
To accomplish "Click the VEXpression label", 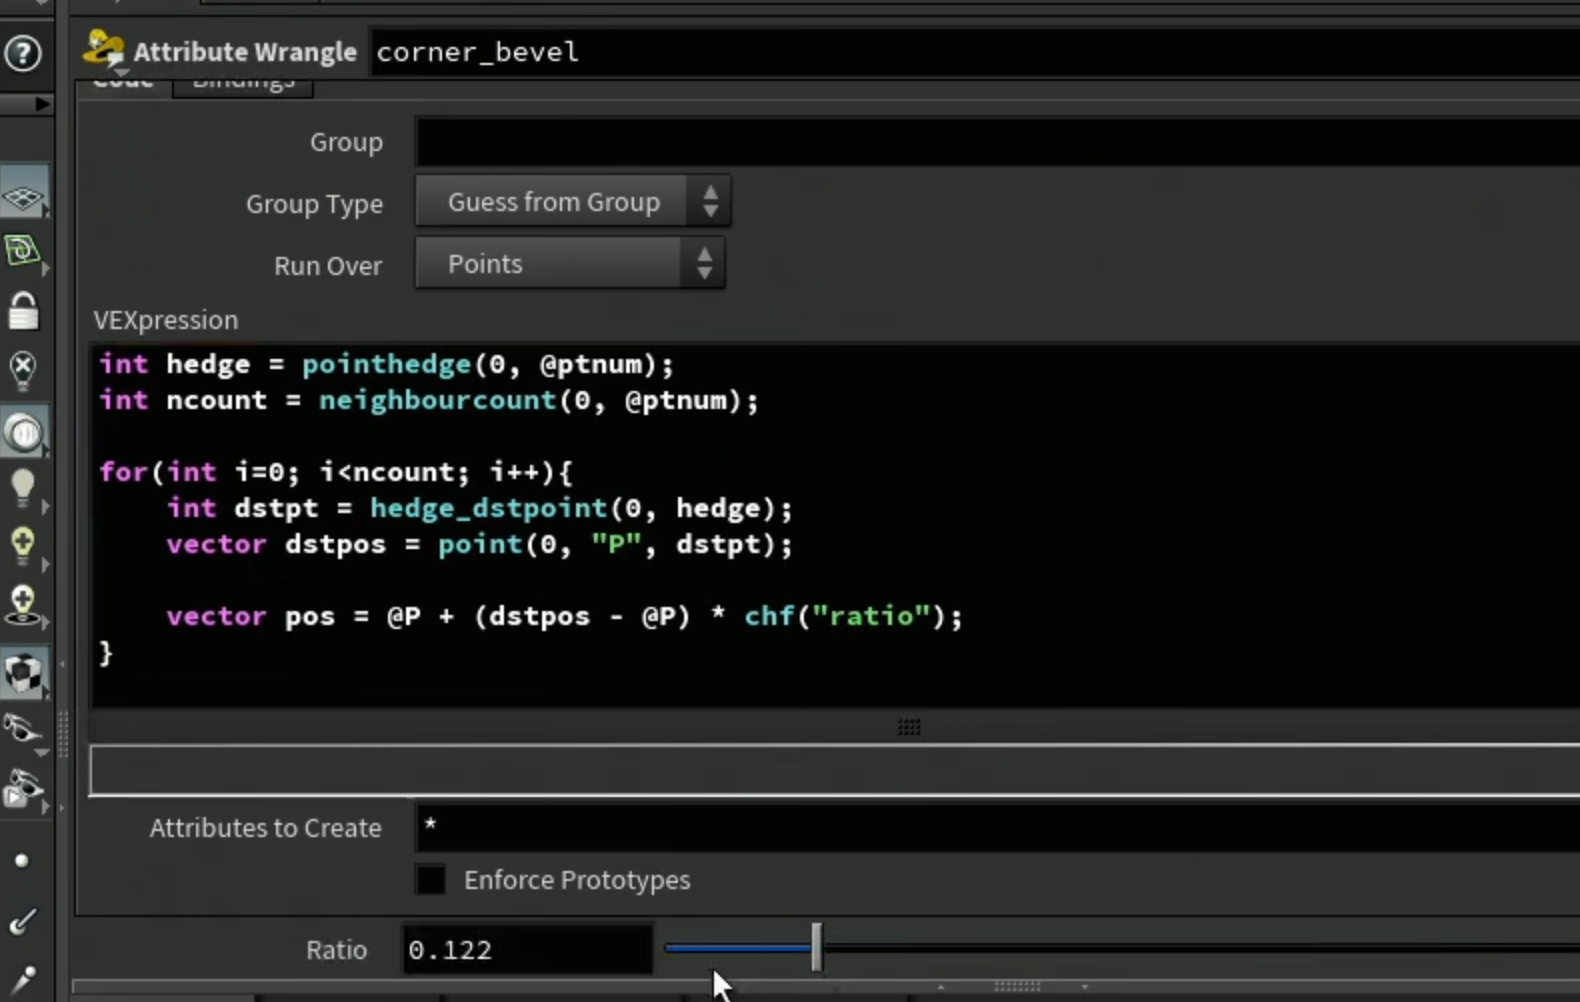I will [166, 320].
